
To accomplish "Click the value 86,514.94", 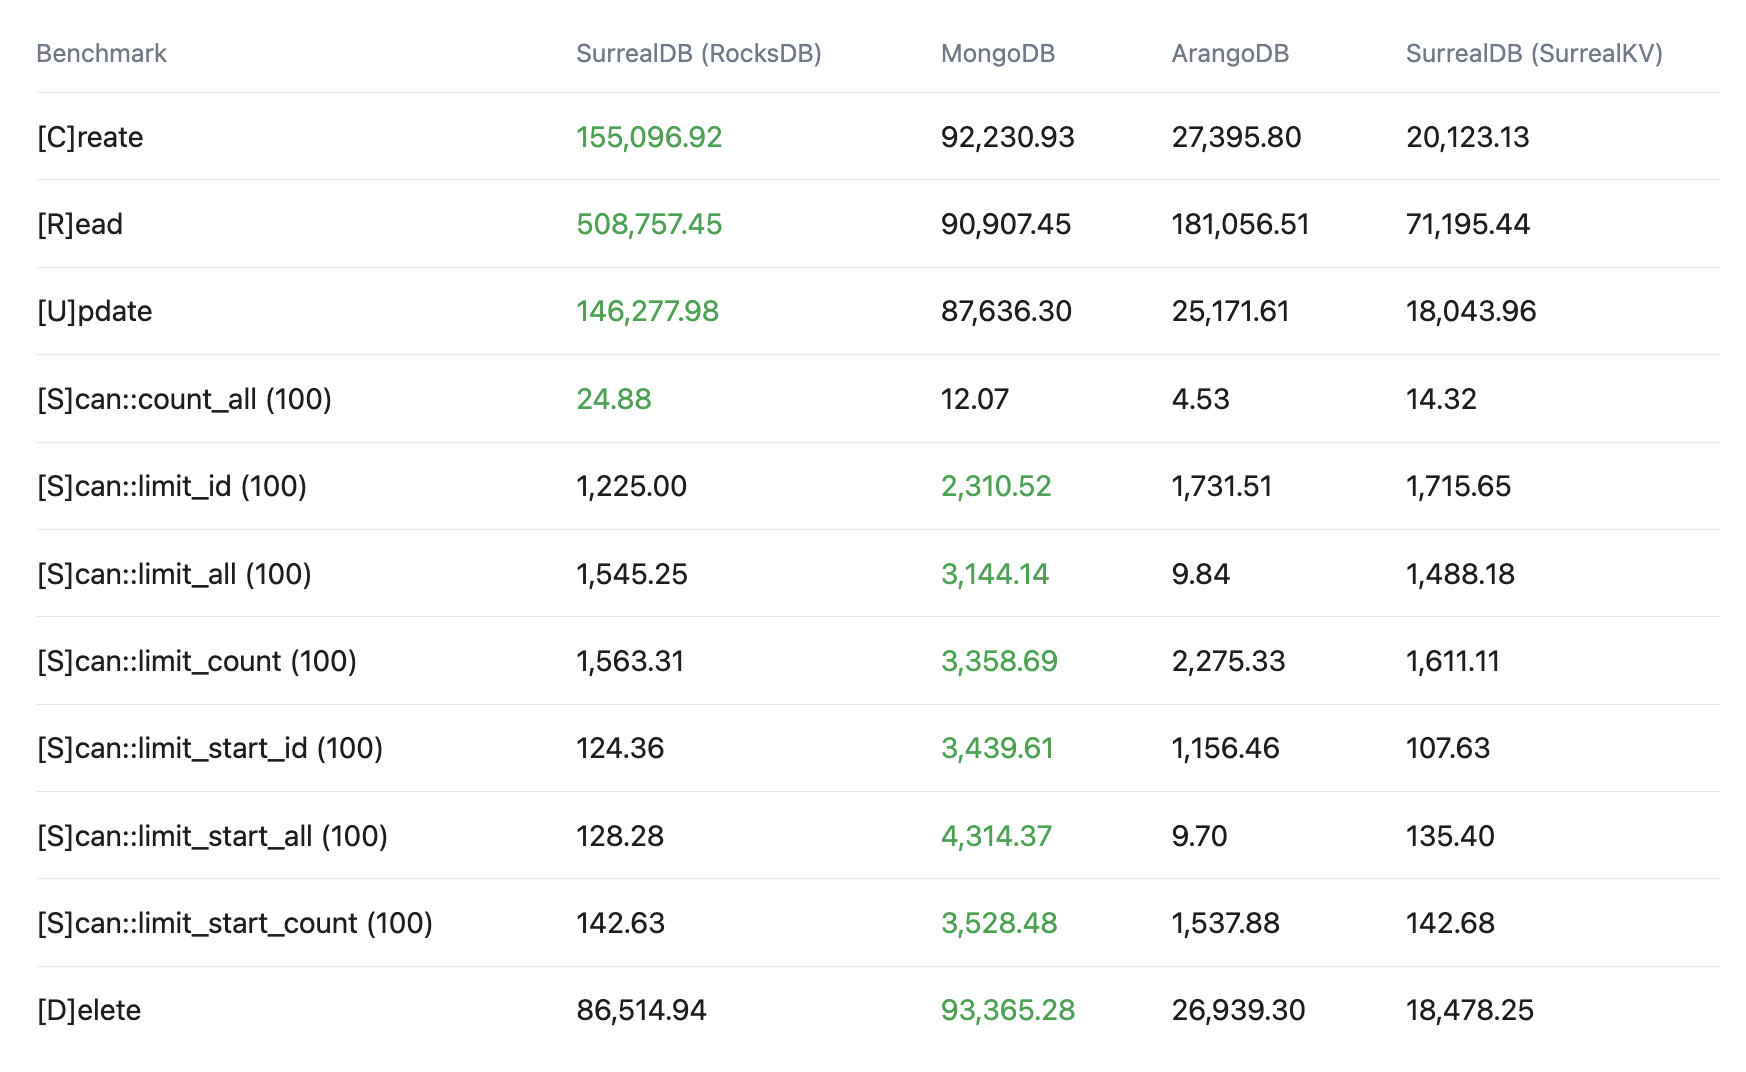I will pos(641,1010).
